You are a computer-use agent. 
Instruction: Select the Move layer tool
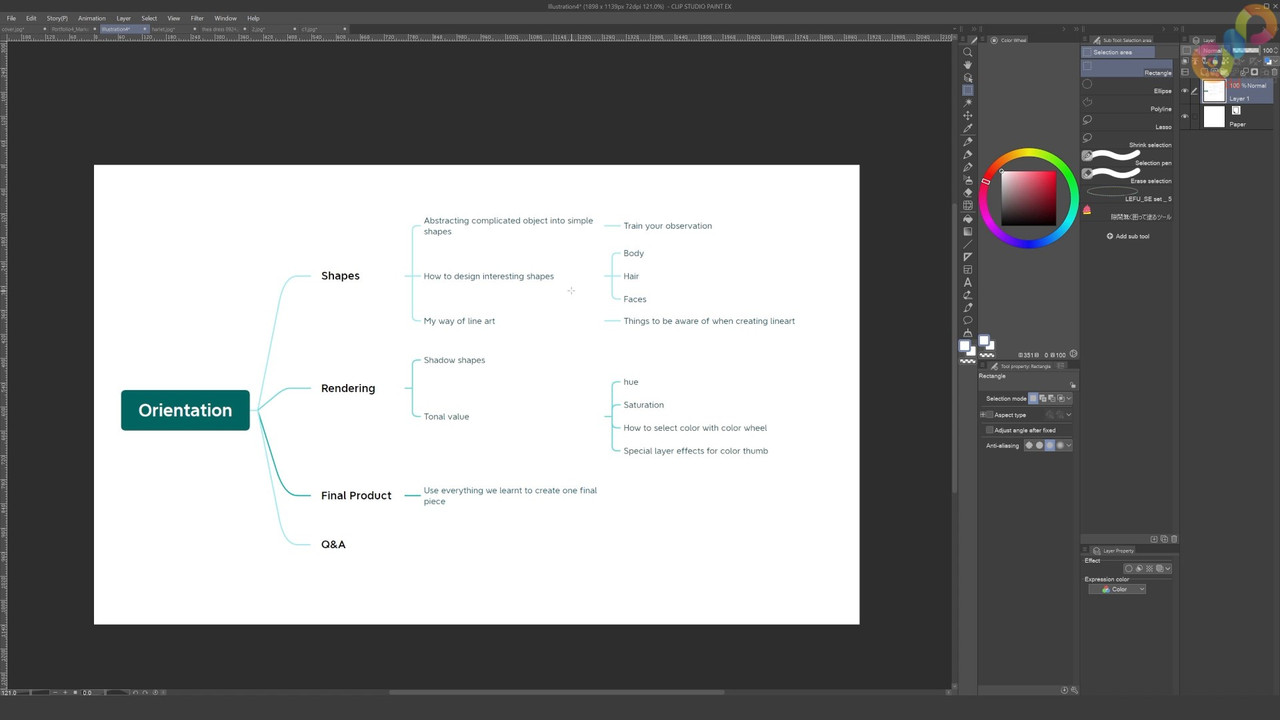coord(968,116)
